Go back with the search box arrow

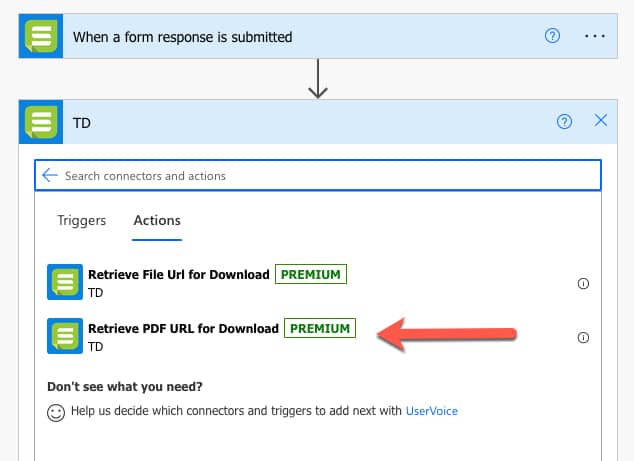50,175
